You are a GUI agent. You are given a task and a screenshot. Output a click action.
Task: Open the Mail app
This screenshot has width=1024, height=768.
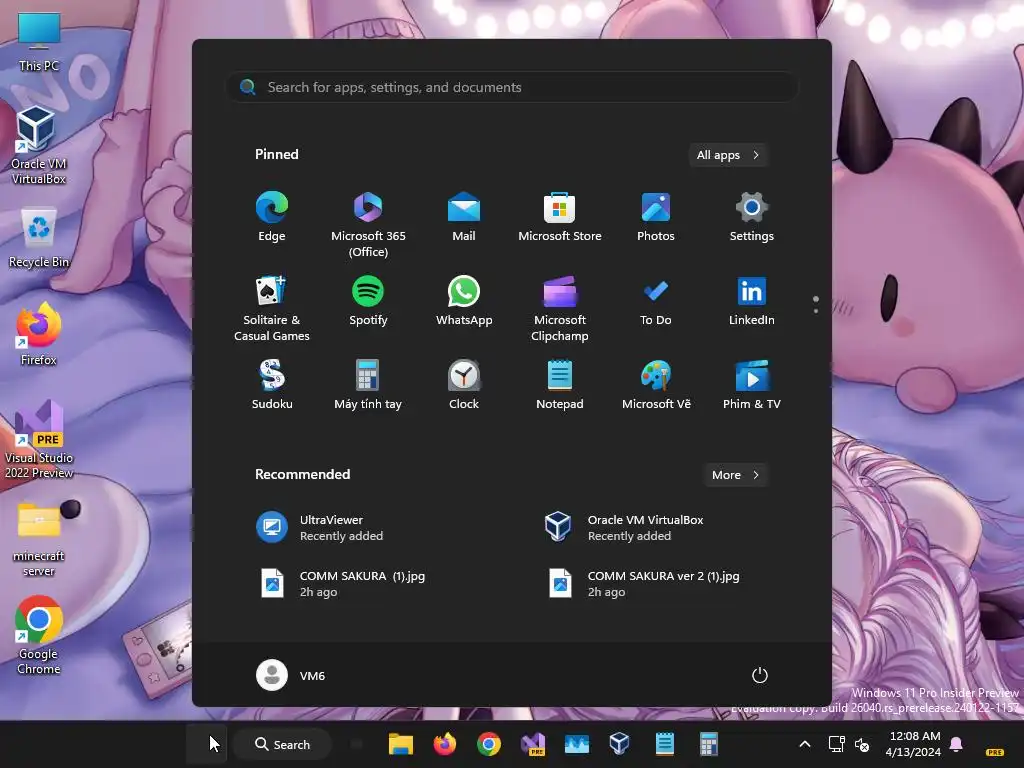pyautogui.click(x=464, y=217)
